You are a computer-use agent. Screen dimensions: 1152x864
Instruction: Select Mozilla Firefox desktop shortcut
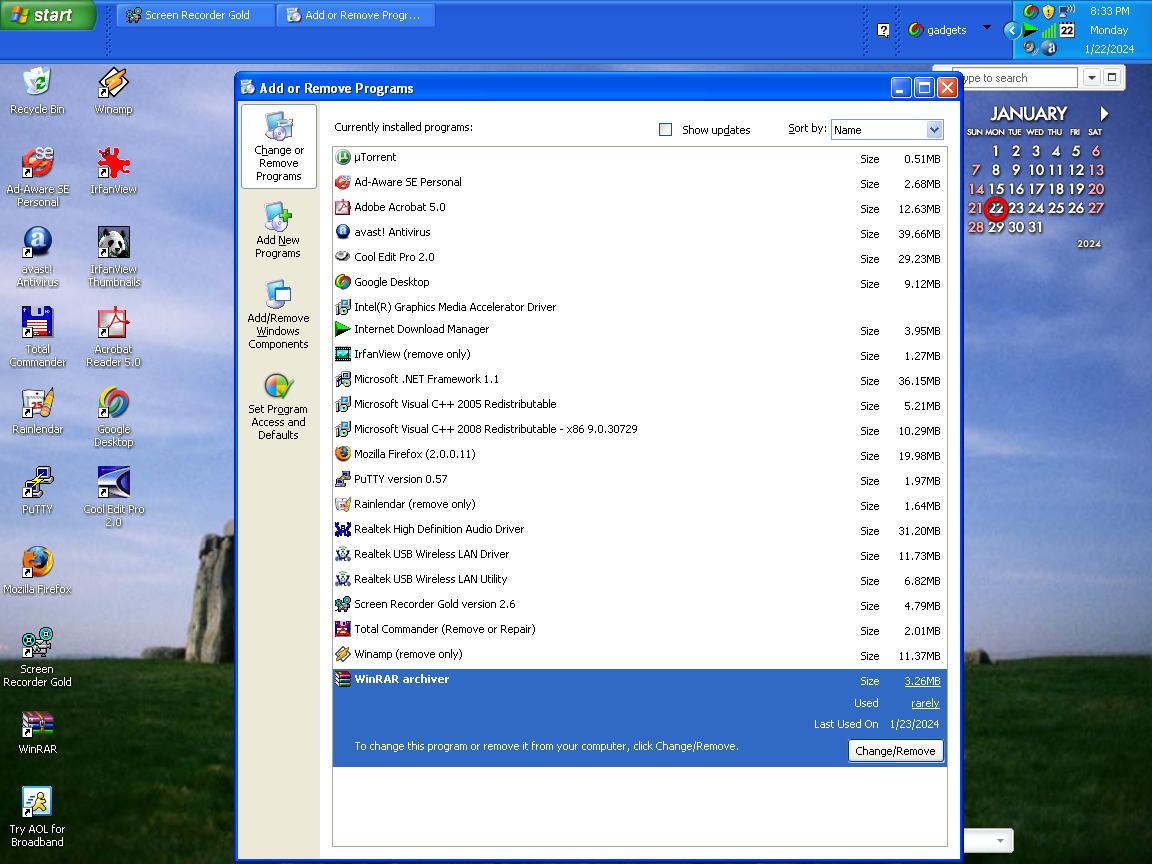pyautogui.click(x=37, y=570)
